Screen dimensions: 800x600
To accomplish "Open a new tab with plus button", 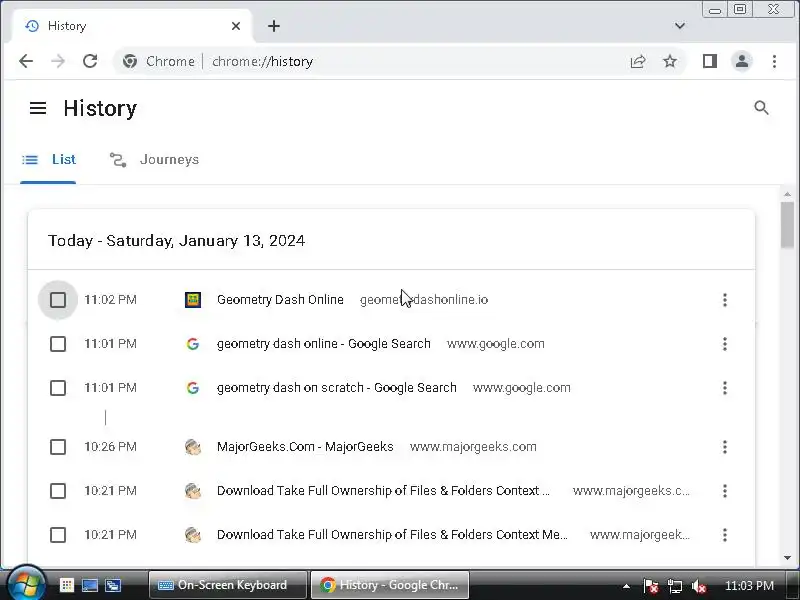I will tap(274, 26).
